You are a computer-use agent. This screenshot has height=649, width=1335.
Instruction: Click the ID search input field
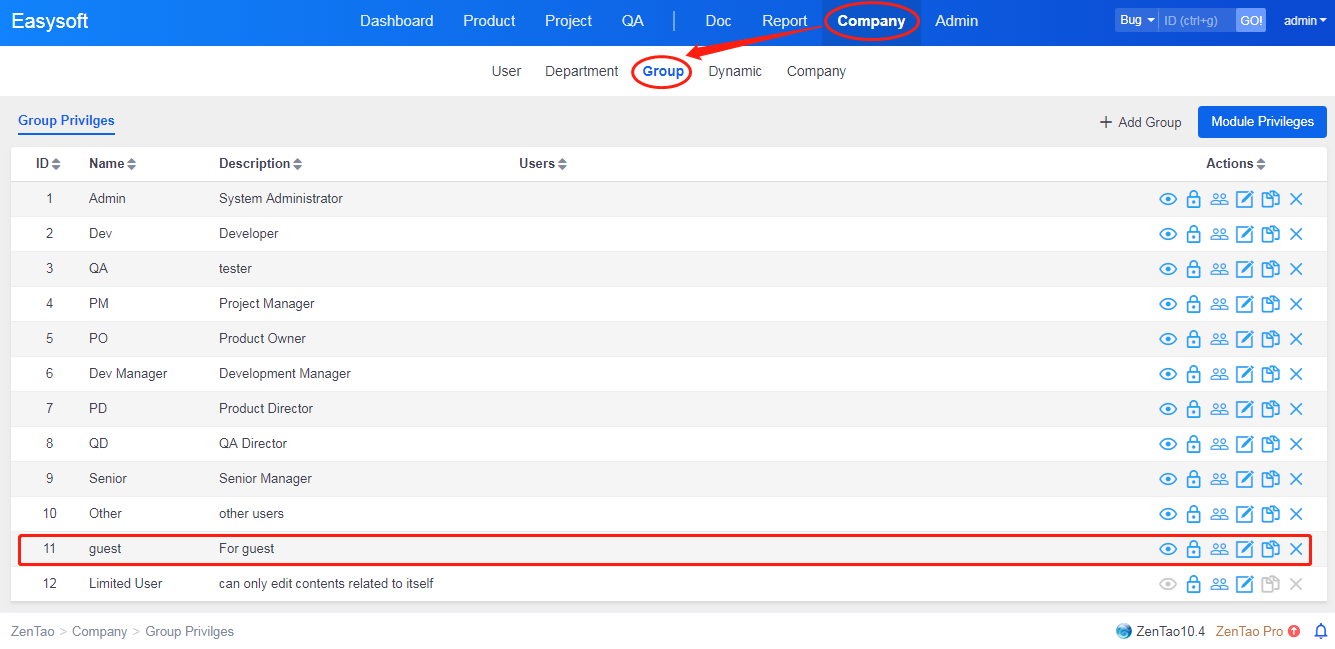1196,20
